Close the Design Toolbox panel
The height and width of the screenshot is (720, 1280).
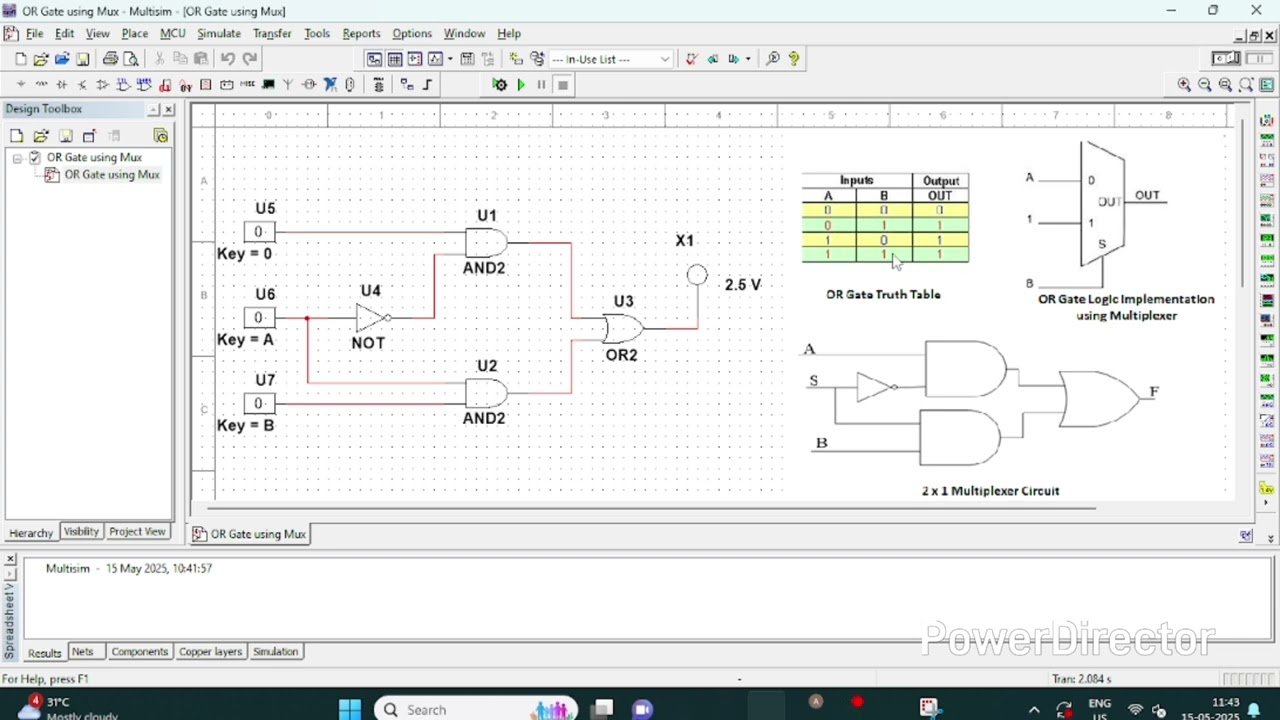tap(168, 109)
